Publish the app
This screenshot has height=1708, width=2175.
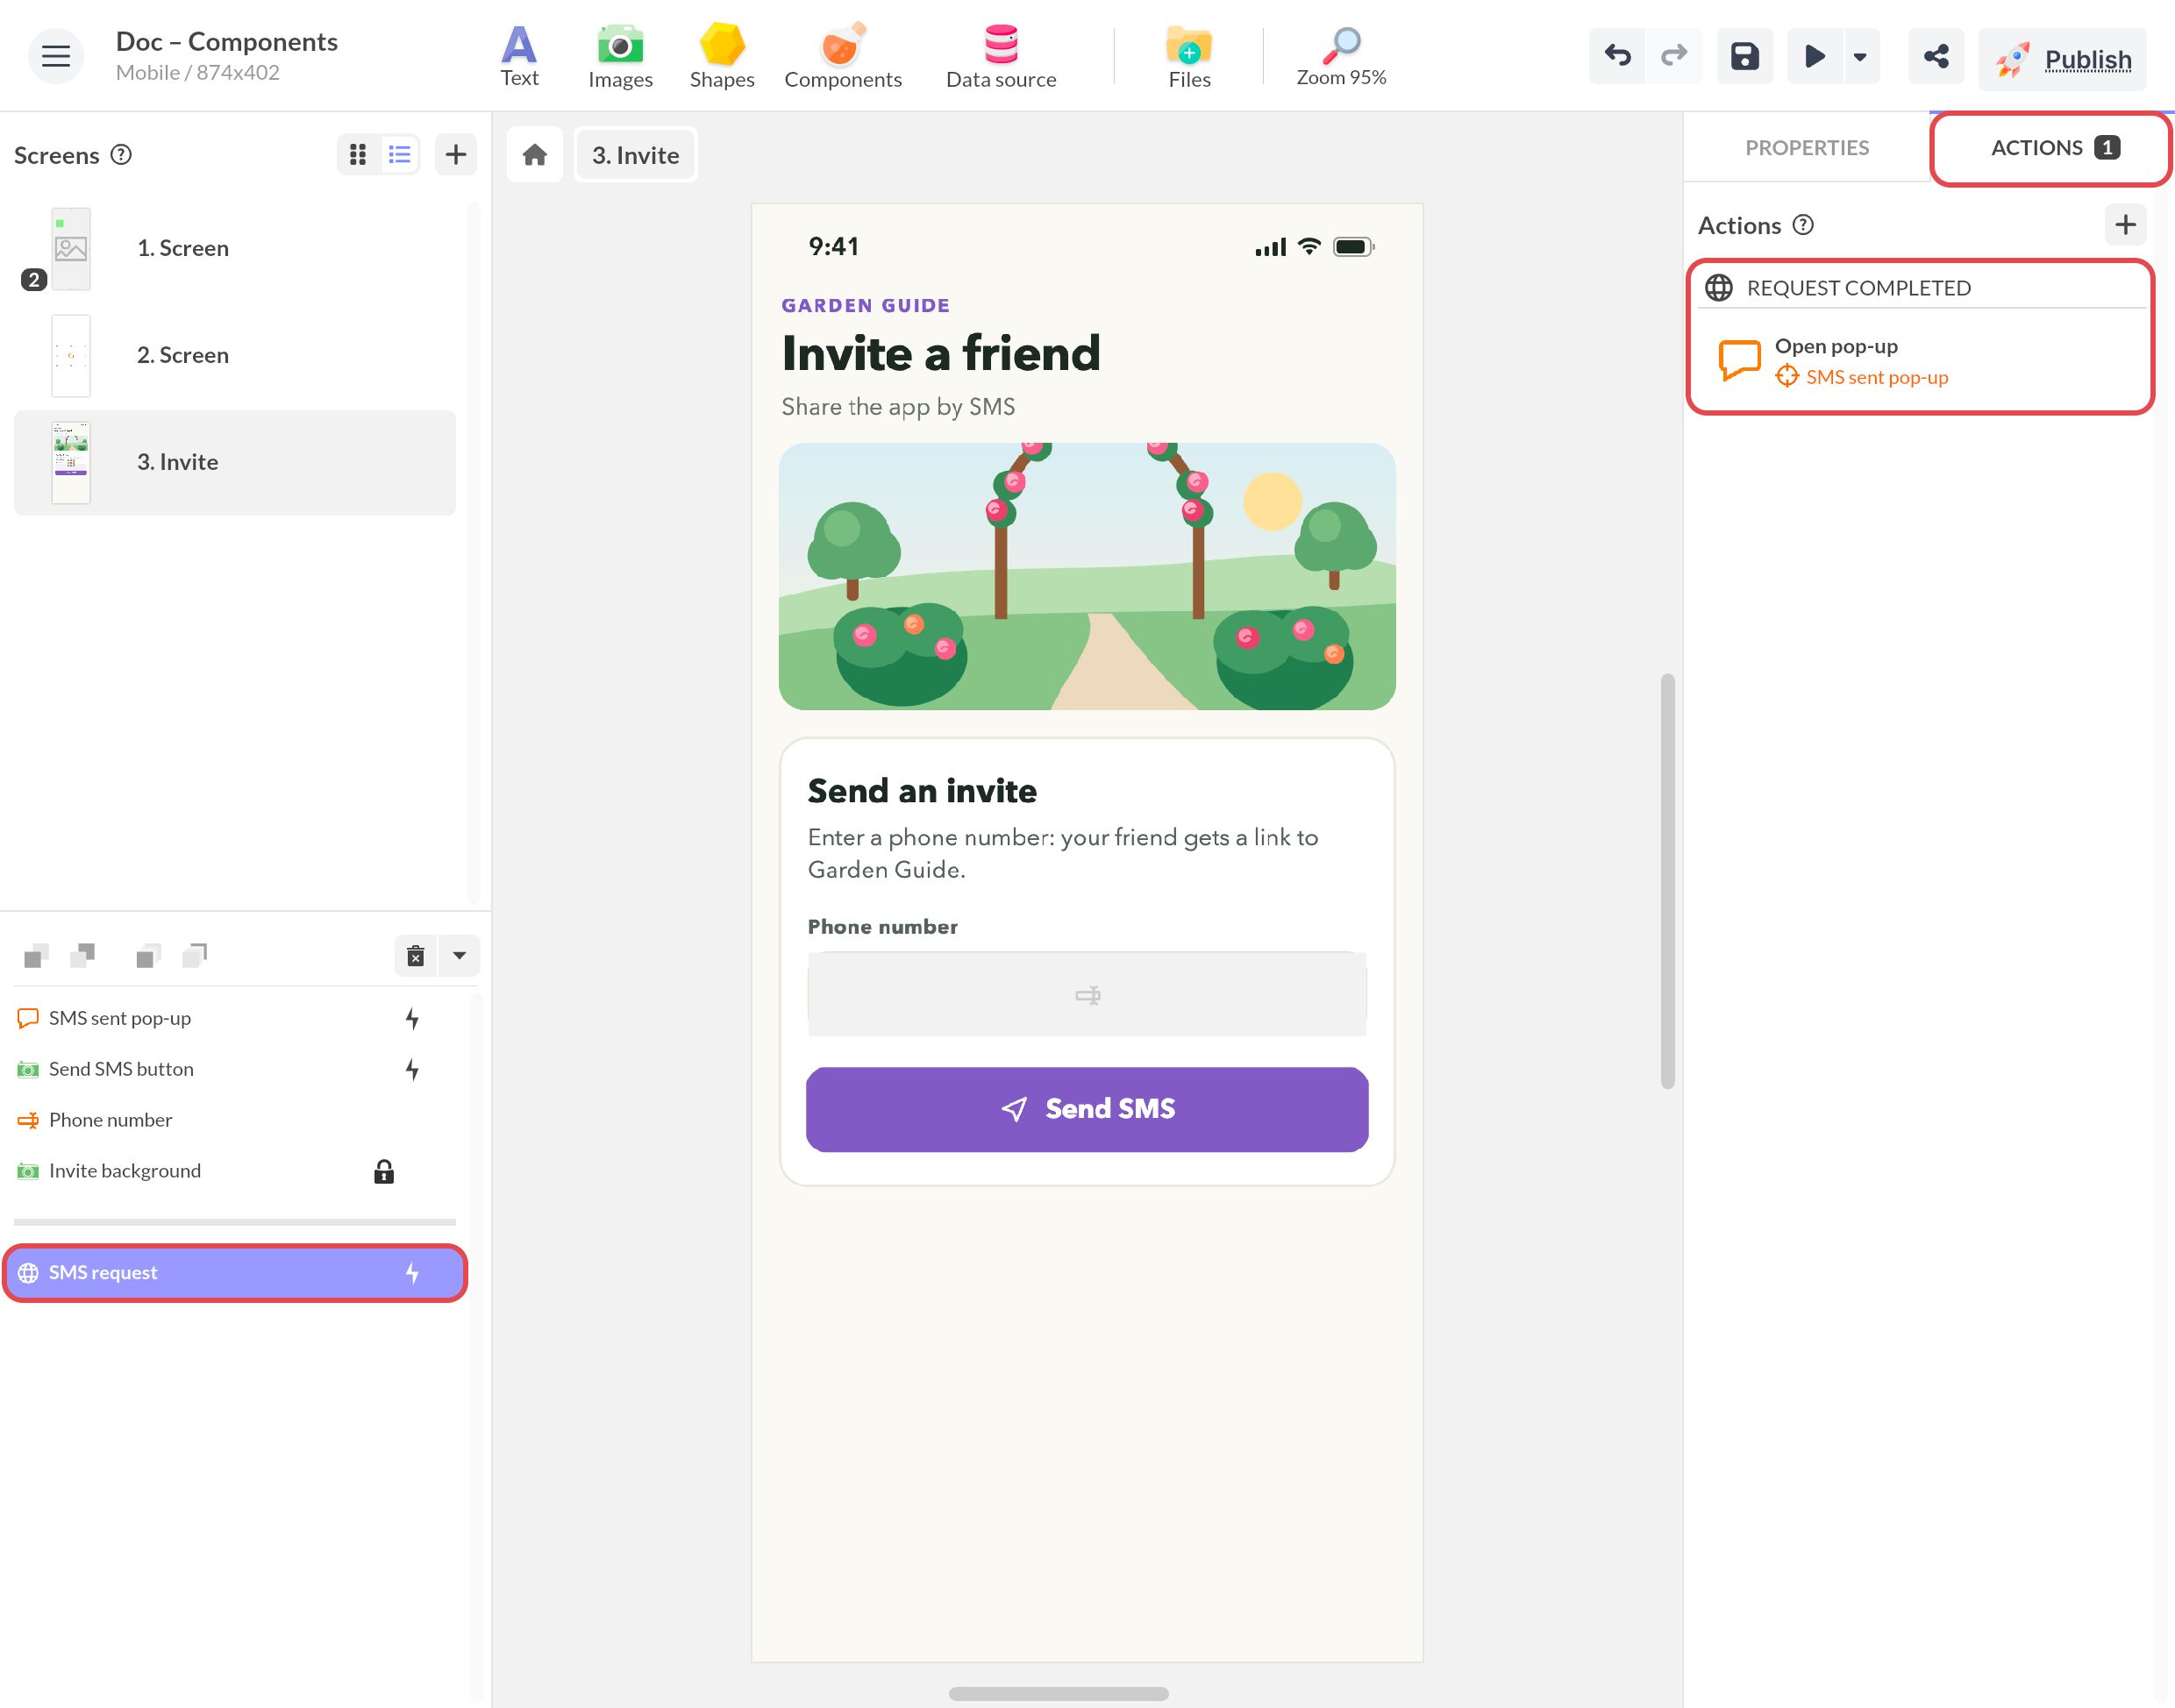tap(2062, 59)
